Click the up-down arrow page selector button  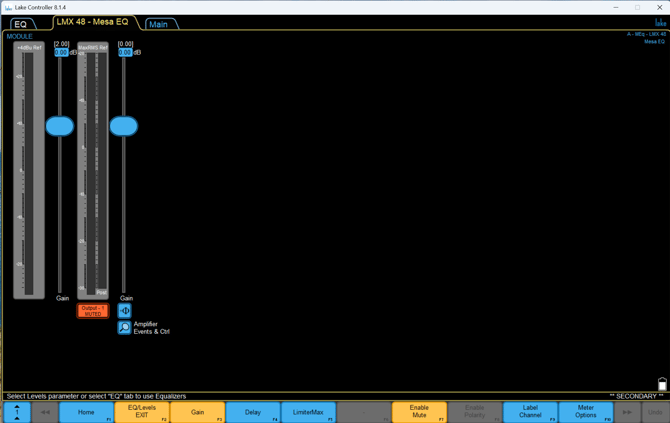17,412
